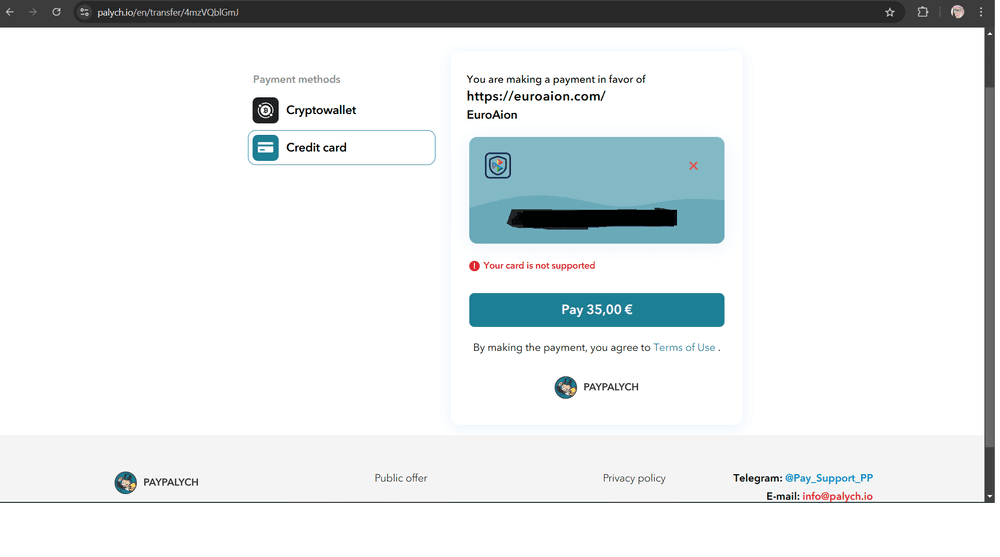
Task: Open the Chrome profile avatar
Action: pyautogui.click(x=958, y=12)
